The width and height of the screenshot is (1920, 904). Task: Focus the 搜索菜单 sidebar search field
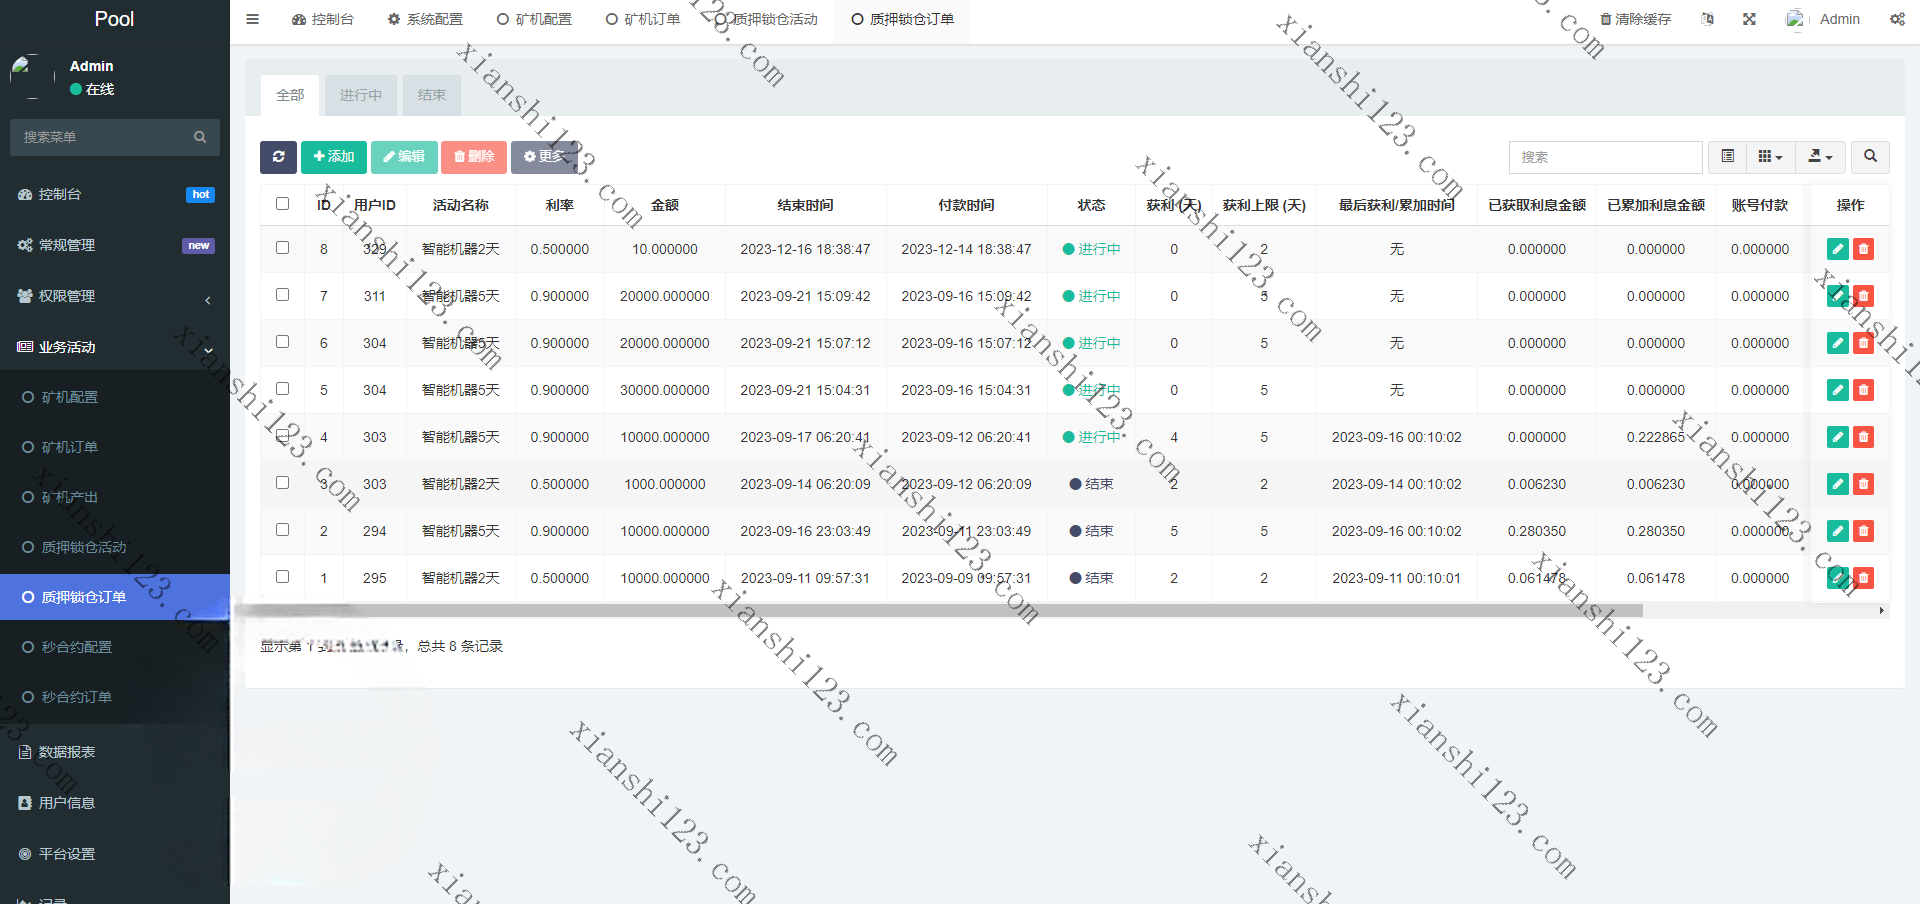[100, 137]
